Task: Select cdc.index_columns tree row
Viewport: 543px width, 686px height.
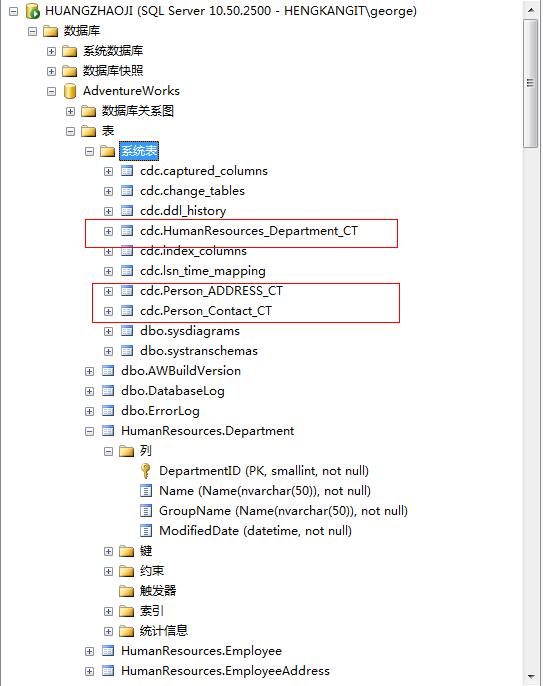Action: (193, 251)
